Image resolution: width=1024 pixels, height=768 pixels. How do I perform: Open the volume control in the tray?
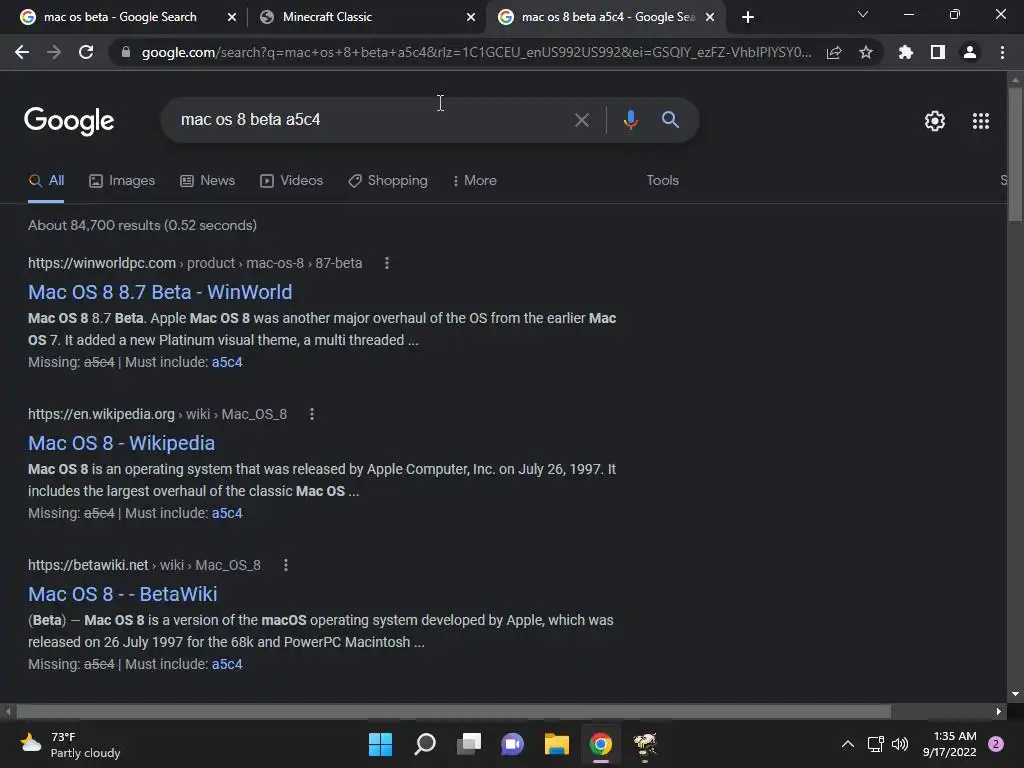pos(900,744)
